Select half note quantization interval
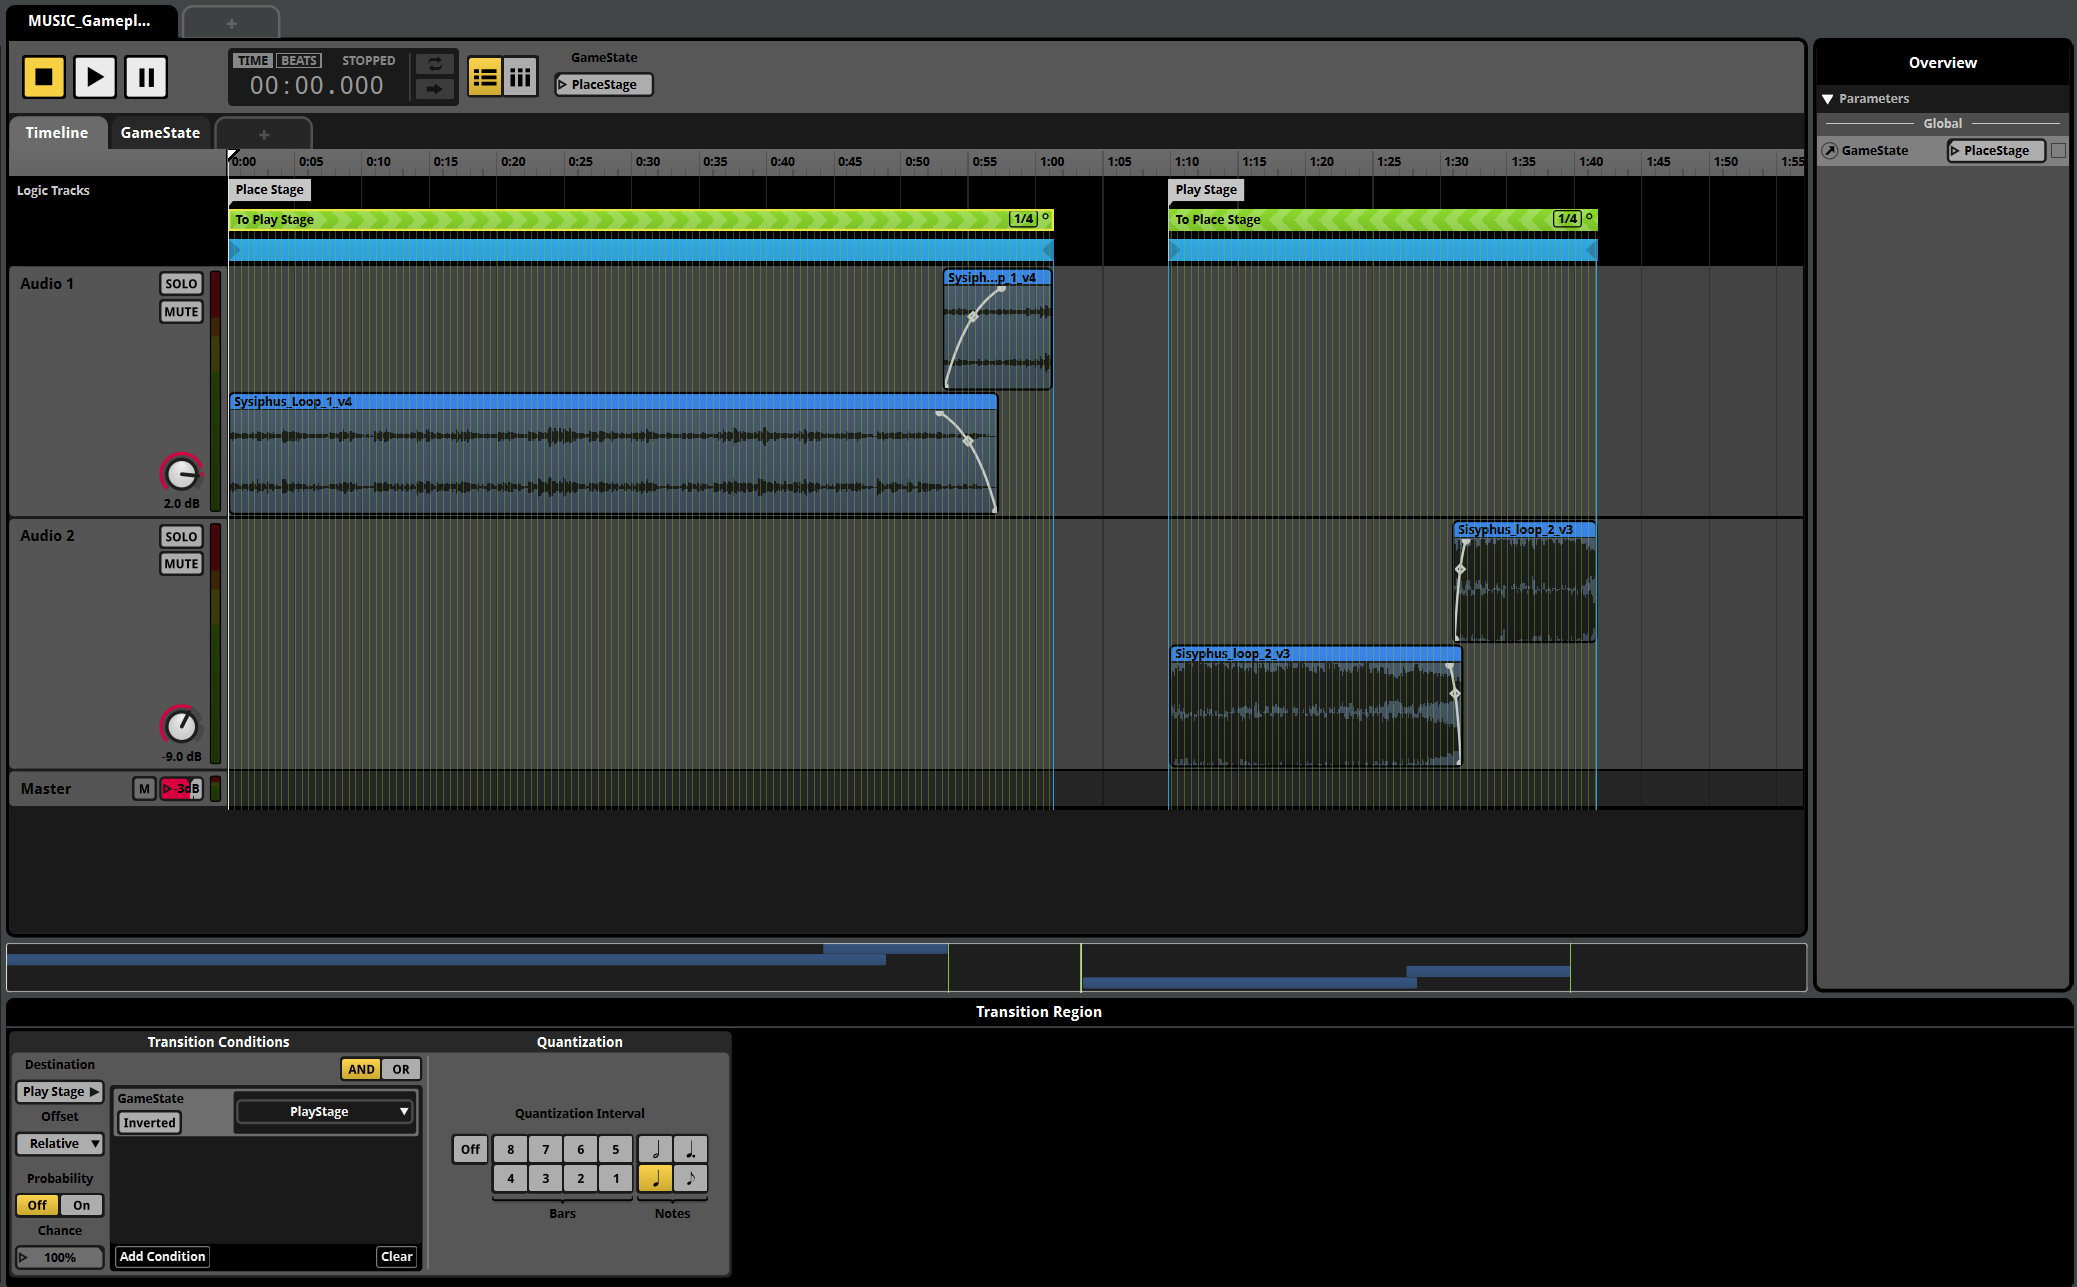Viewport: 2077px width, 1287px height. (656, 1149)
